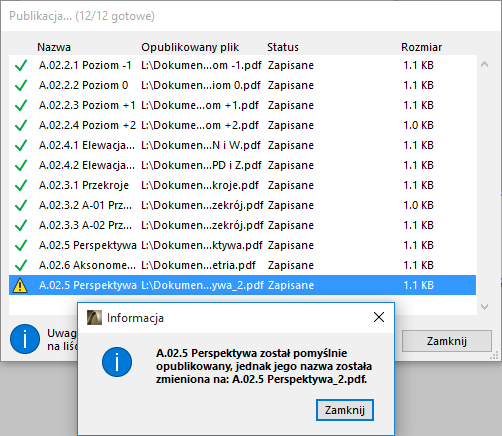Viewport: 502px width, 436px height.
Task: Click Zapisane status in Poziom -1 row
Action: 291,65
